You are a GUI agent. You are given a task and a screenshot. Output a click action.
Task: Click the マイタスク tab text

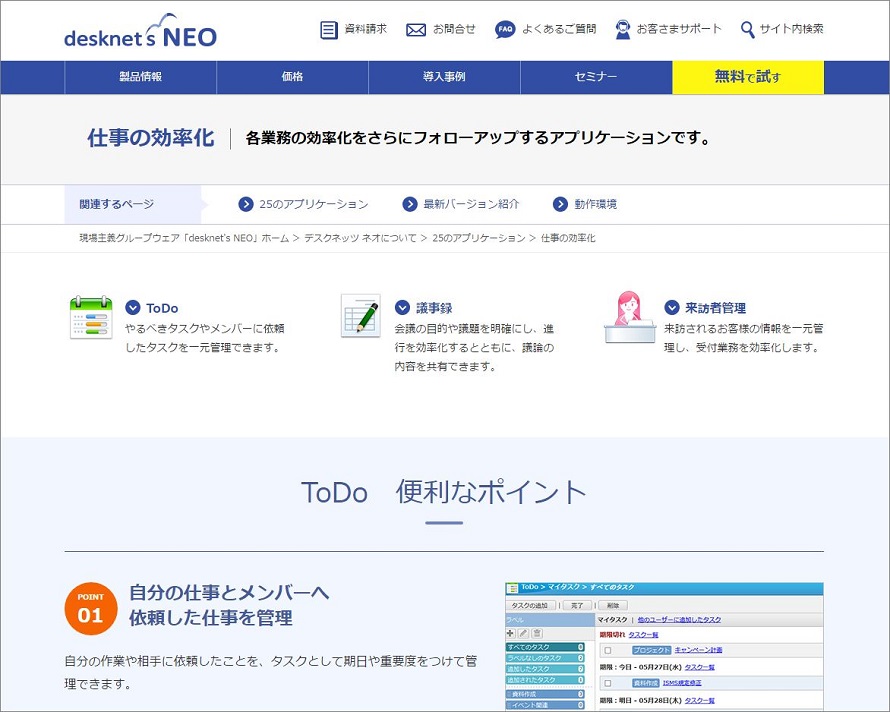coord(612,620)
